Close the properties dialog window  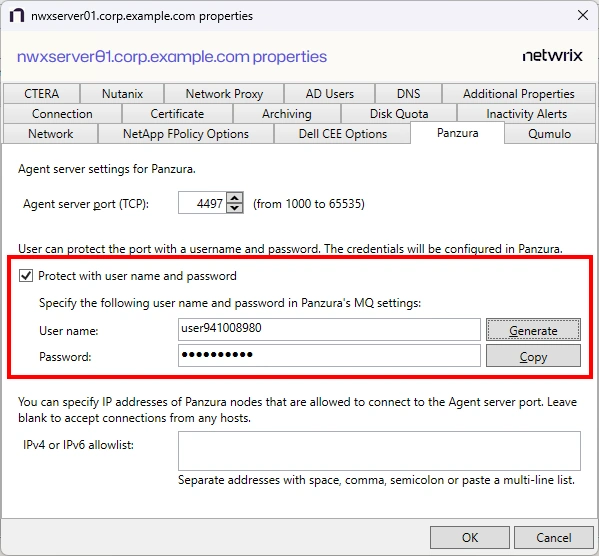(583, 15)
